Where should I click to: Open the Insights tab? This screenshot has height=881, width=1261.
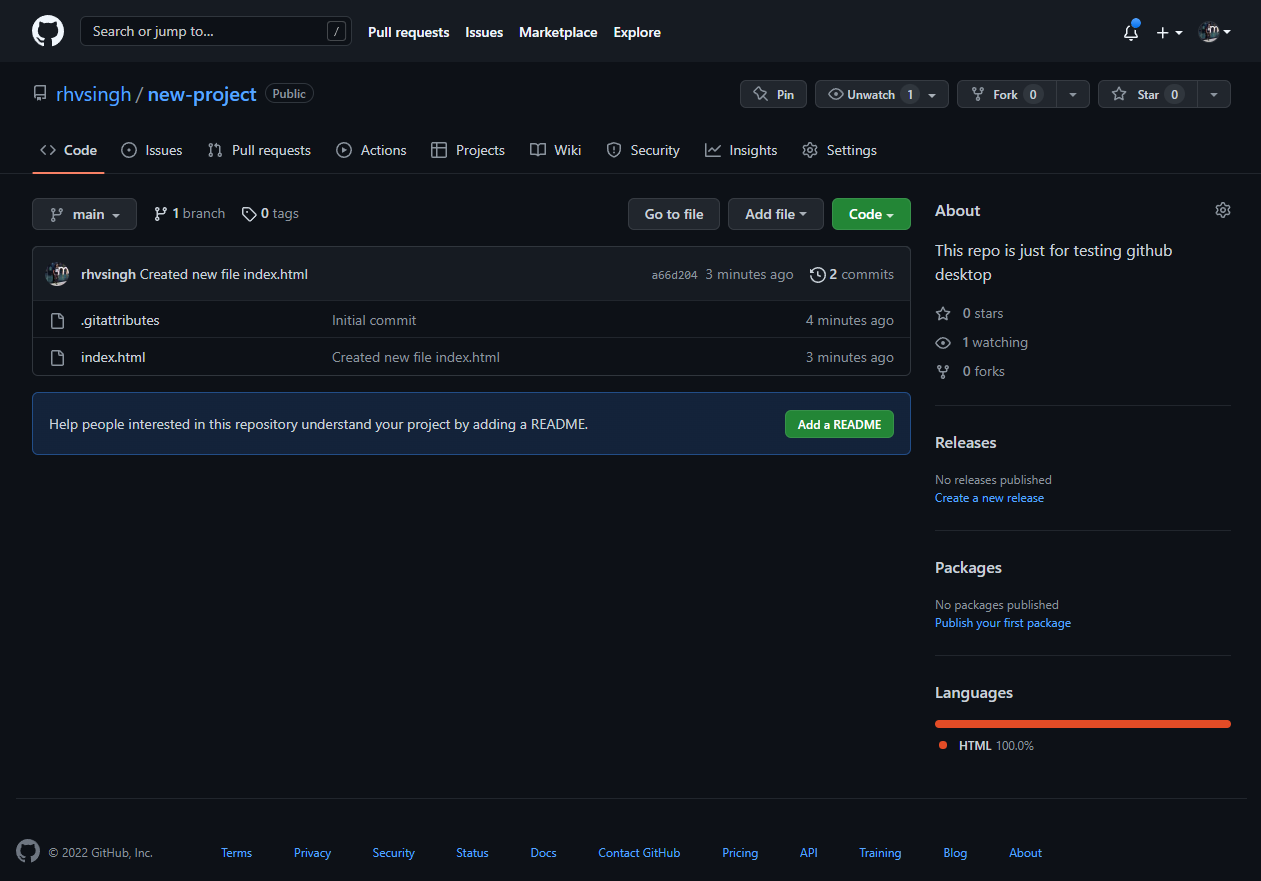[x=741, y=150]
